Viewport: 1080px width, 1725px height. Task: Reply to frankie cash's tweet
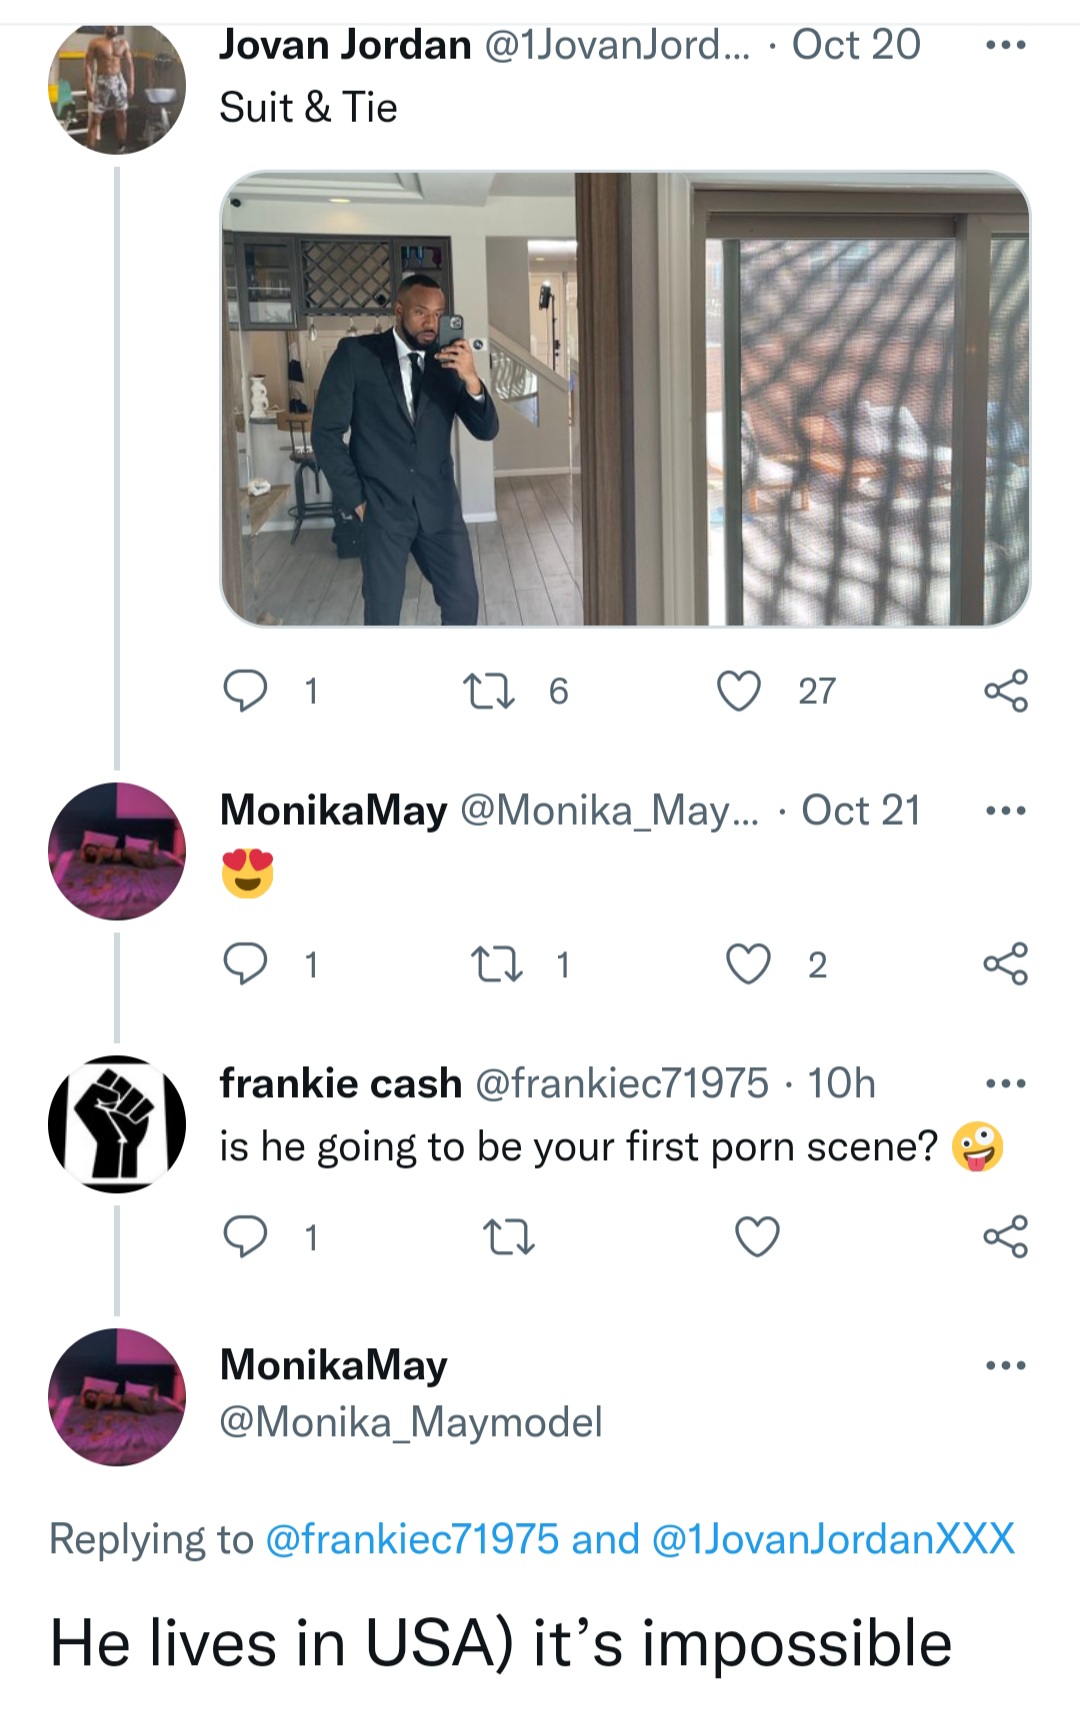click(x=245, y=1237)
